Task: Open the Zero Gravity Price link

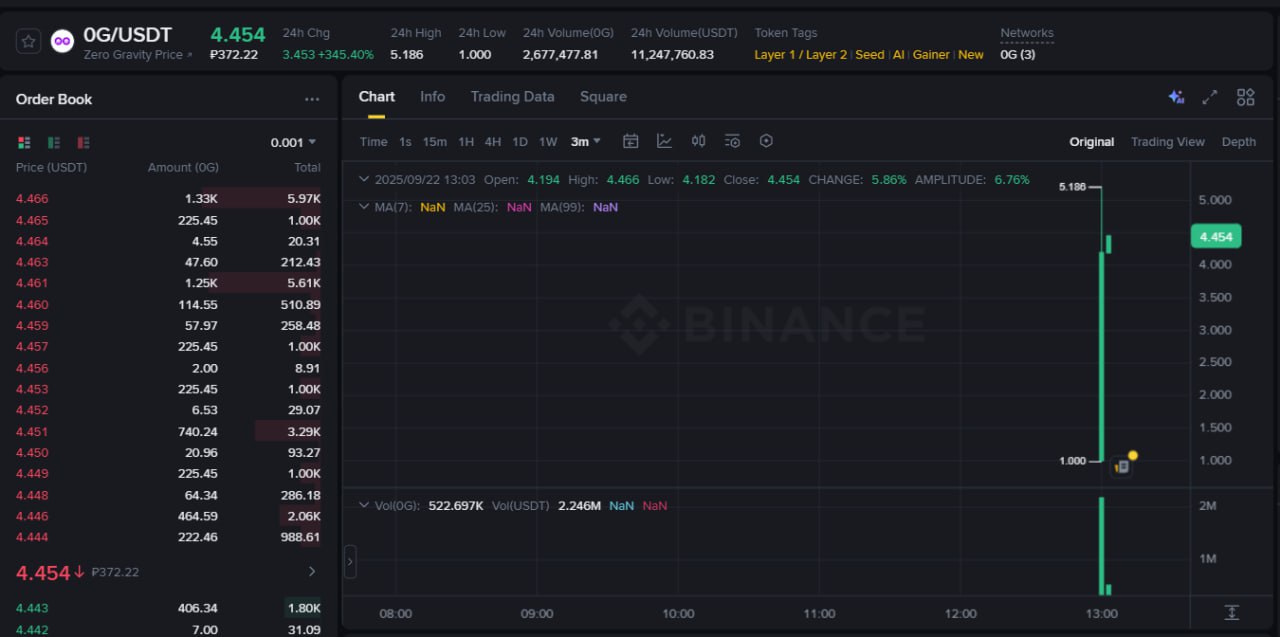Action: click(x=138, y=55)
